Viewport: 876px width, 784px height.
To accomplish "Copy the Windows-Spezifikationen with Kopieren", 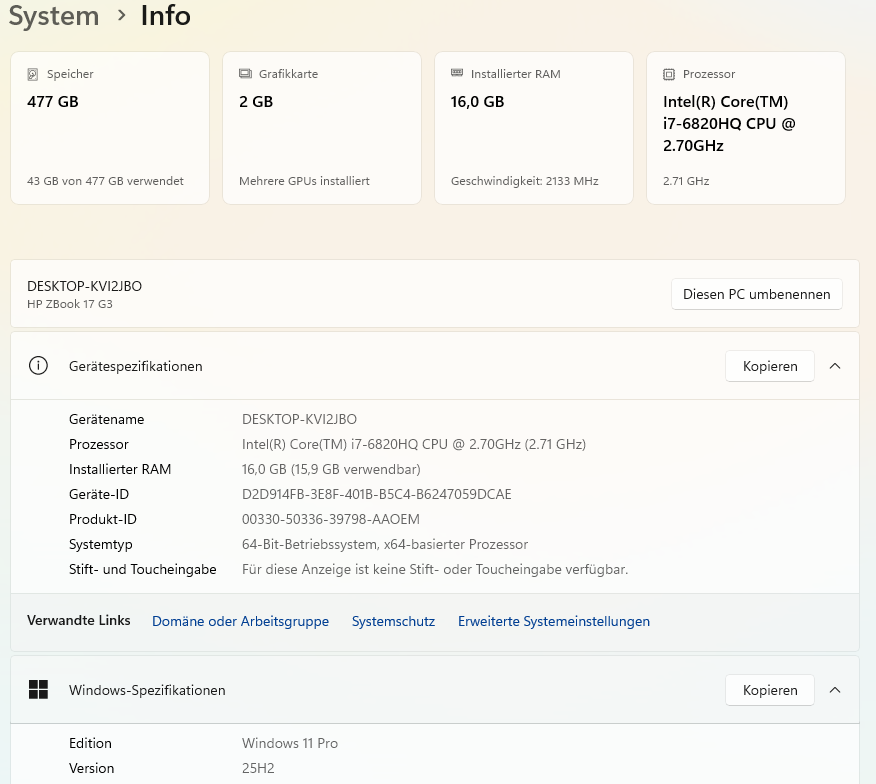I will coord(770,690).
